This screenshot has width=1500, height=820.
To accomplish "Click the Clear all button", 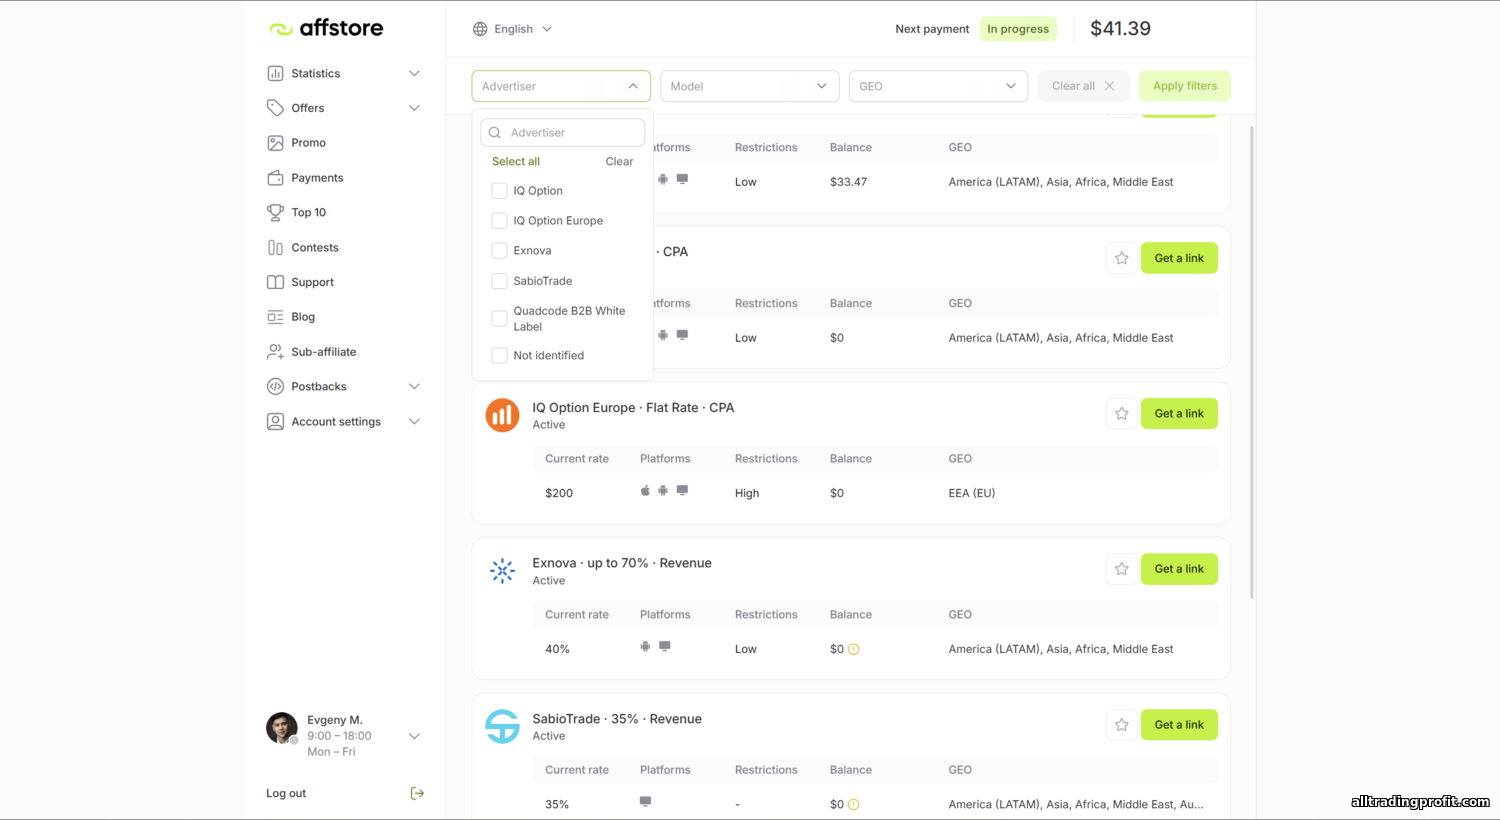I will (x=1083, y=86).
